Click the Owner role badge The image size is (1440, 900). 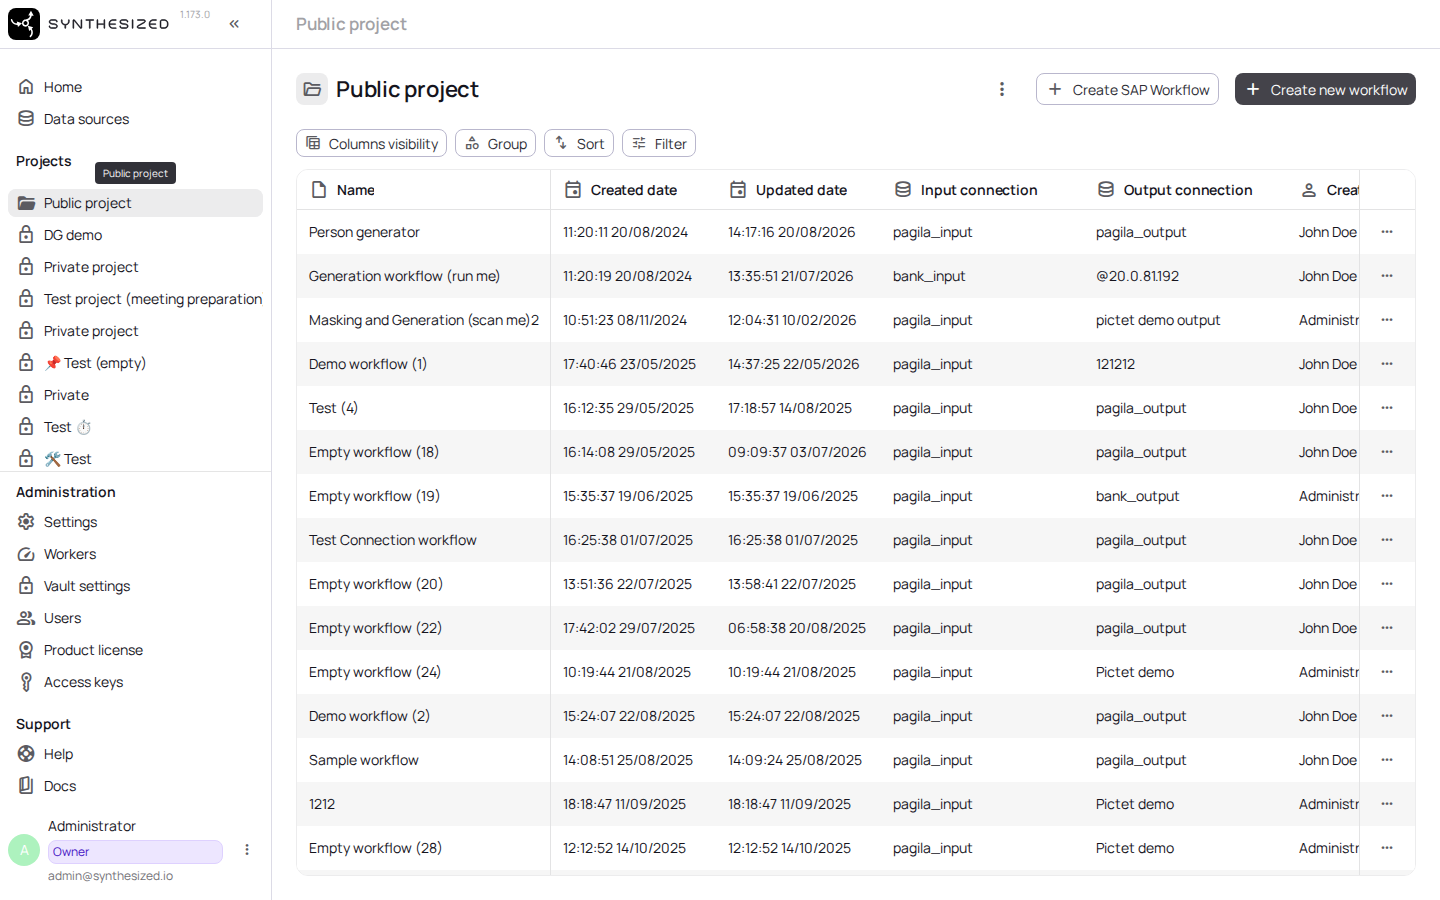click(x=135, y=852)
